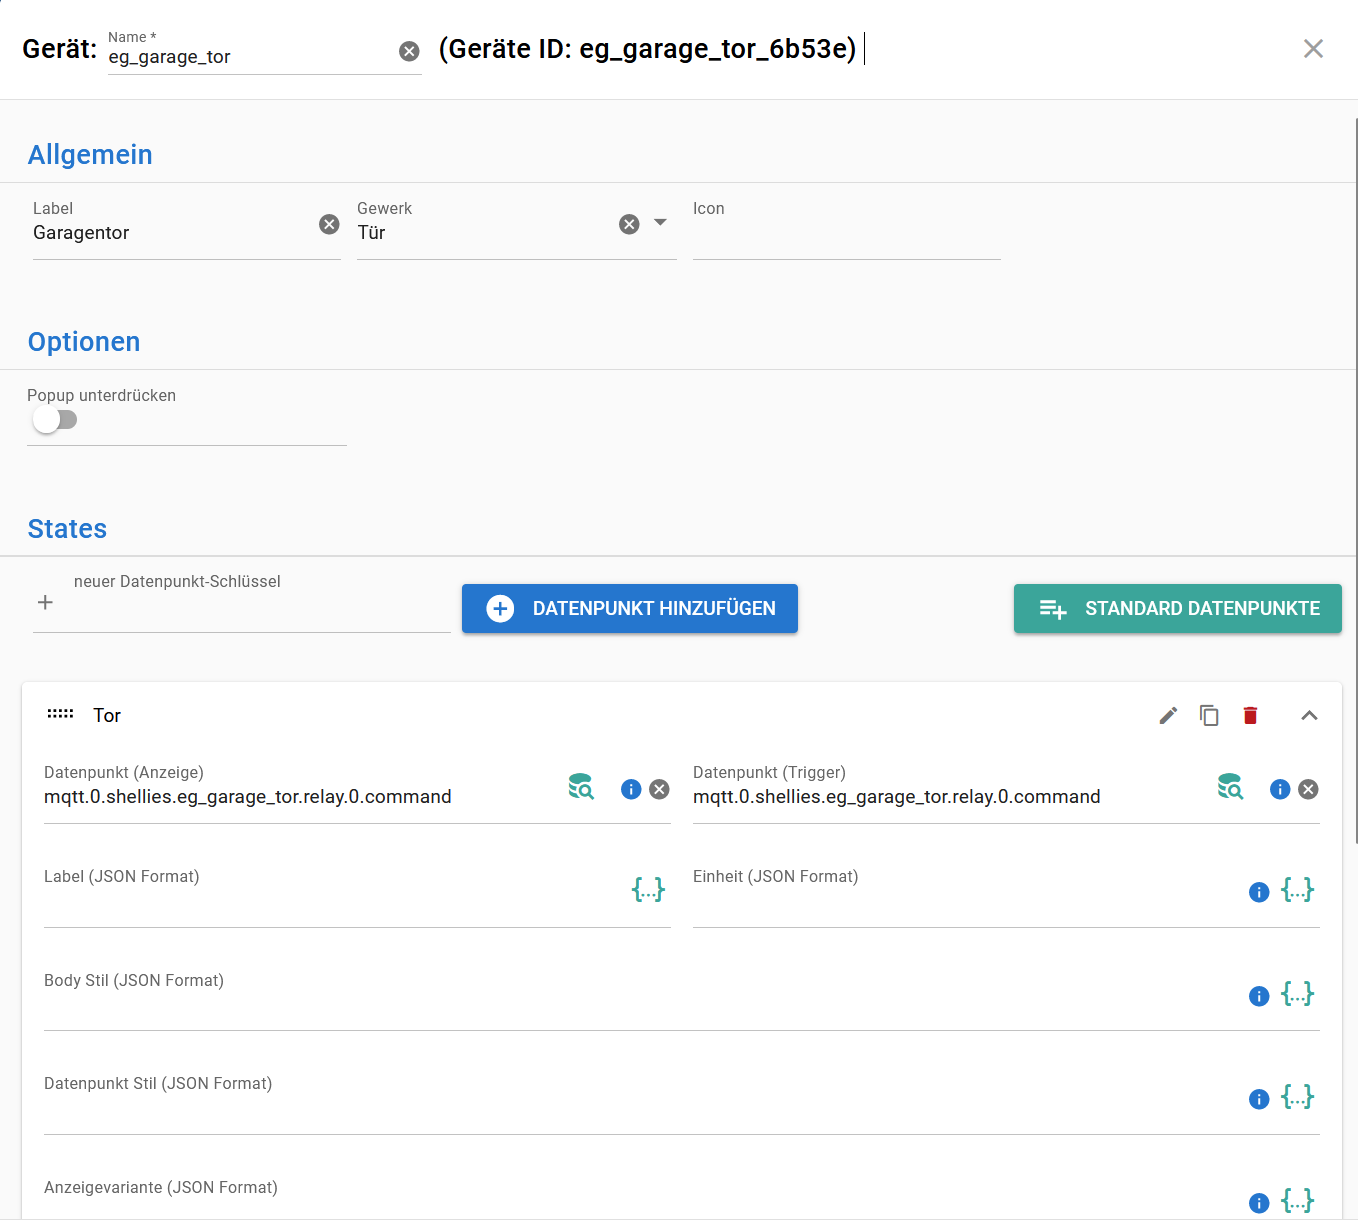Click Standard Datenpunkte button
Image resolution: width=1358 pixels, height=1227 pixels.
point(1177,608)
